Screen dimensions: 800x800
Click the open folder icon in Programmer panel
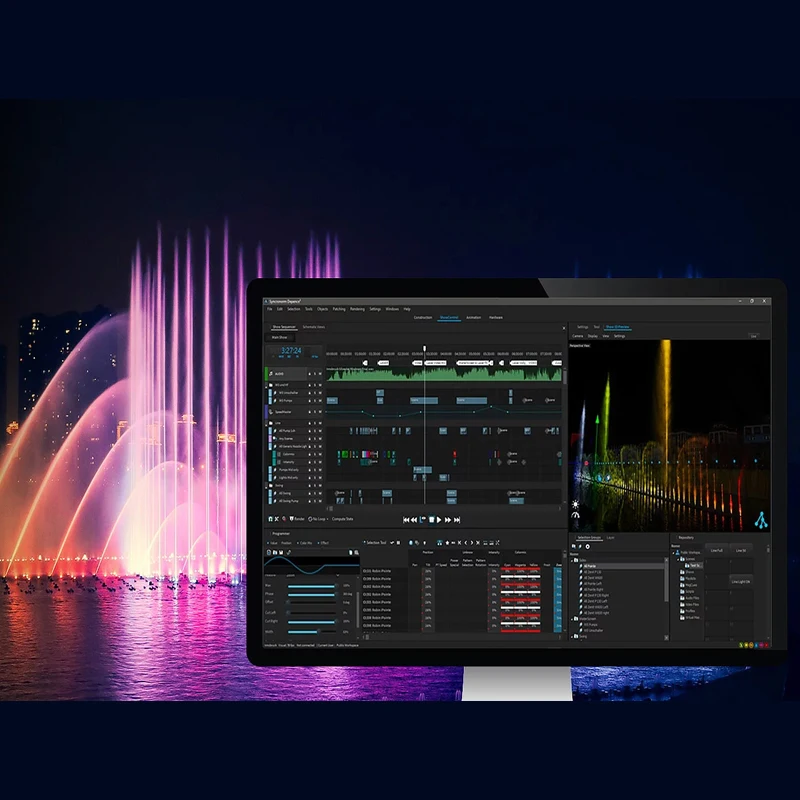tap(275, 552)
